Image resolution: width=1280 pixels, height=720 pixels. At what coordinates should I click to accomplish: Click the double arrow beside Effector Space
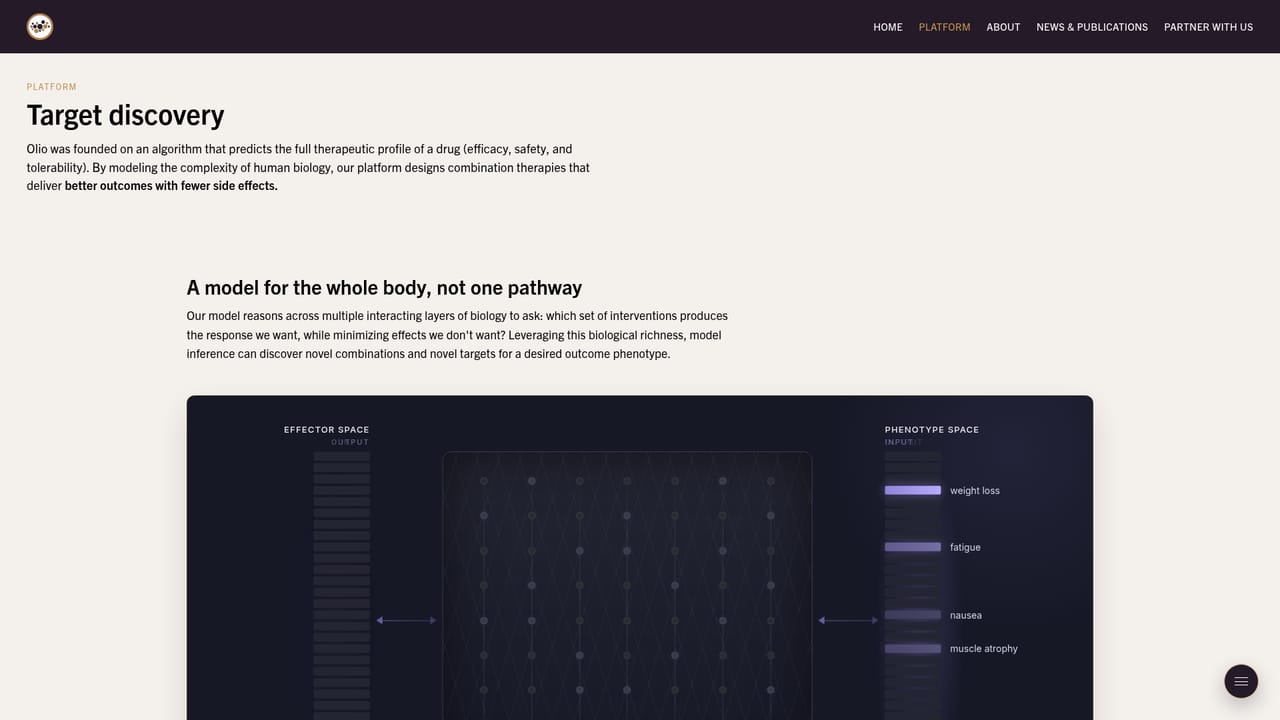406,621
